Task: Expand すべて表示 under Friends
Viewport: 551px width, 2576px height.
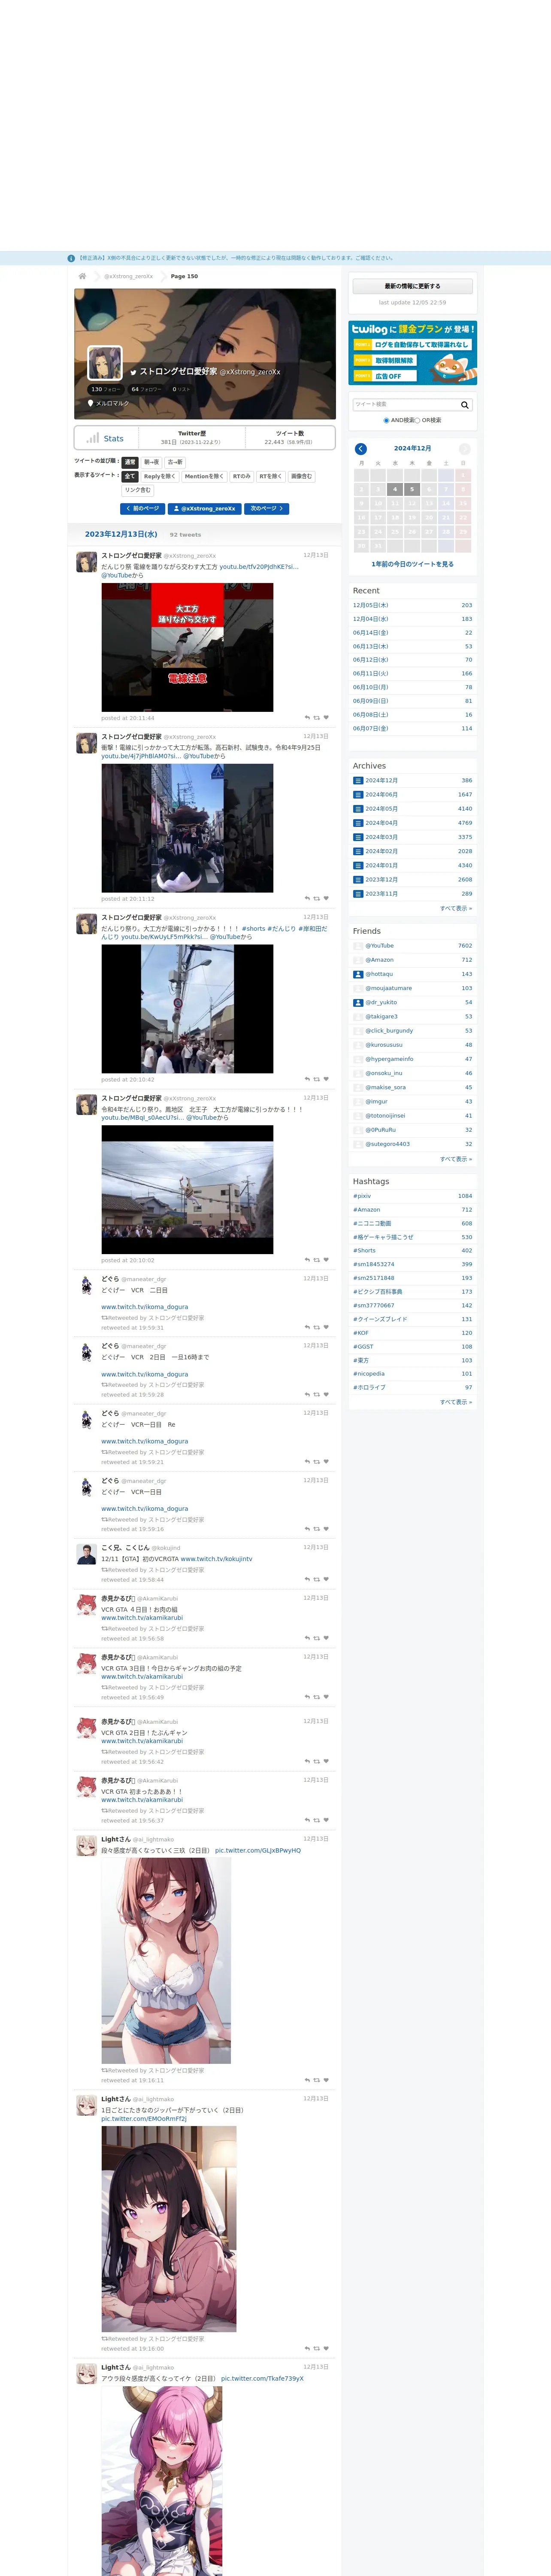Action: [x=456, y=1159]
